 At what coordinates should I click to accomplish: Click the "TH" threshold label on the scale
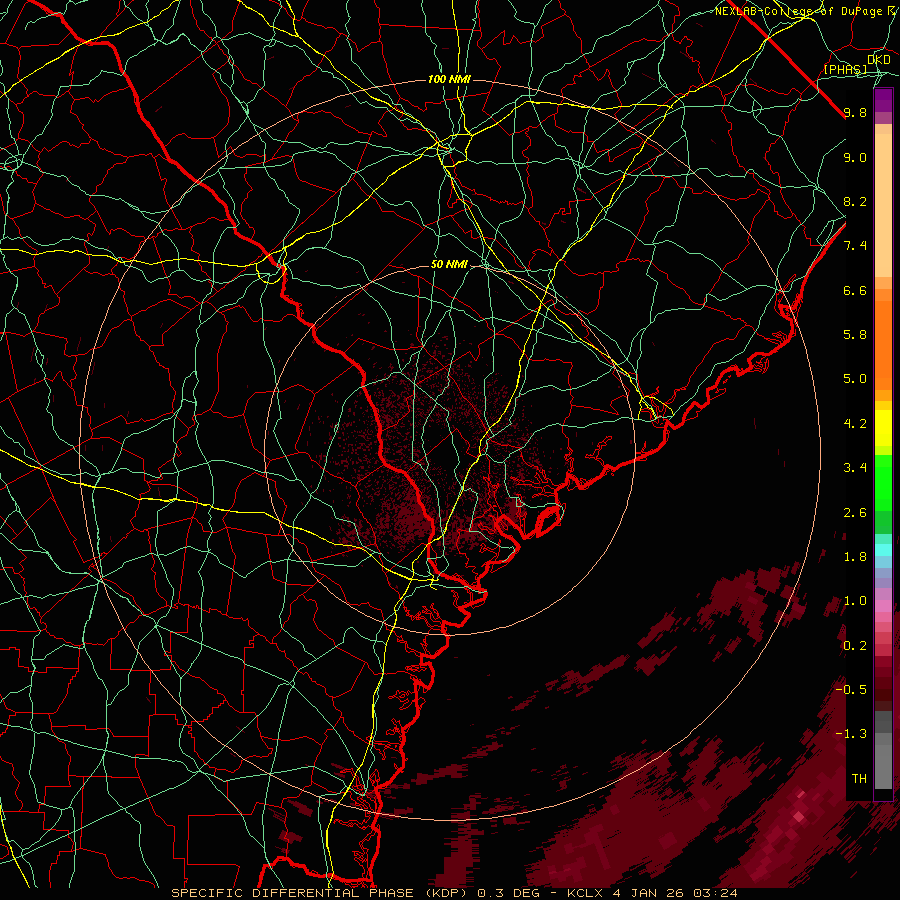point(859,778)
